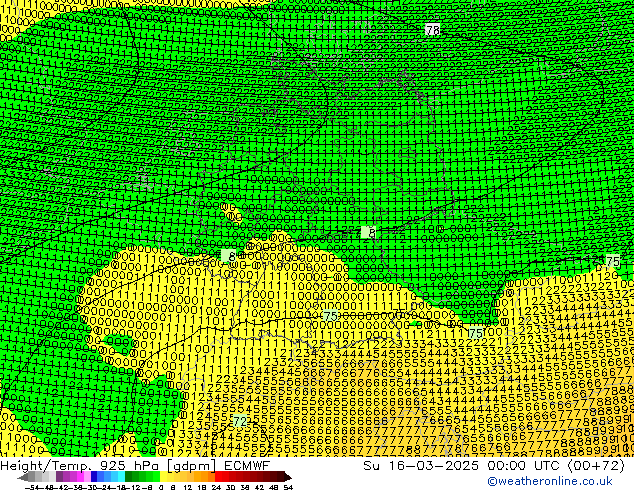Select the 'Height/Temp. 925 hPa [gdpm] ECMWF' title
Viewport: 634px width, 490px height.
[x=135, y=466]
